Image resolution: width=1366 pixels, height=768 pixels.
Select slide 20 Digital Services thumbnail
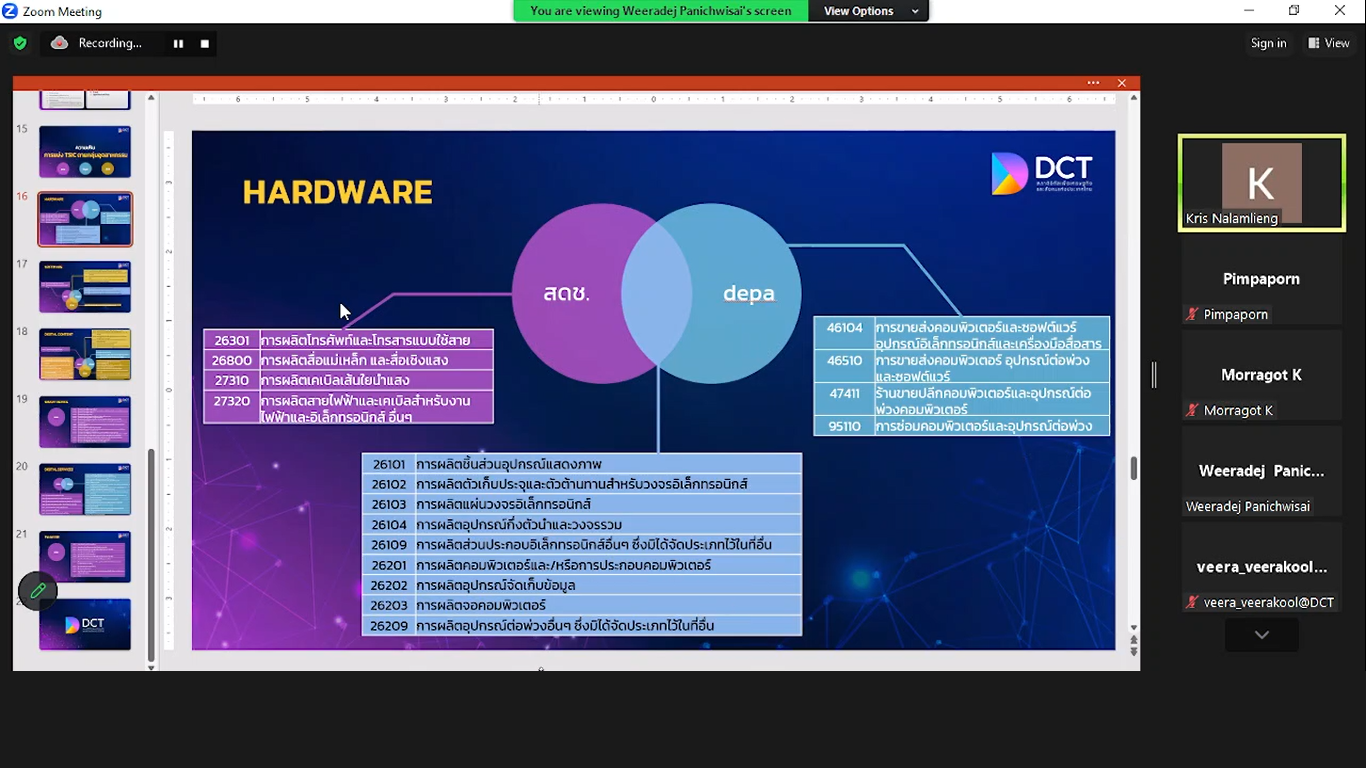pos(85,489)
